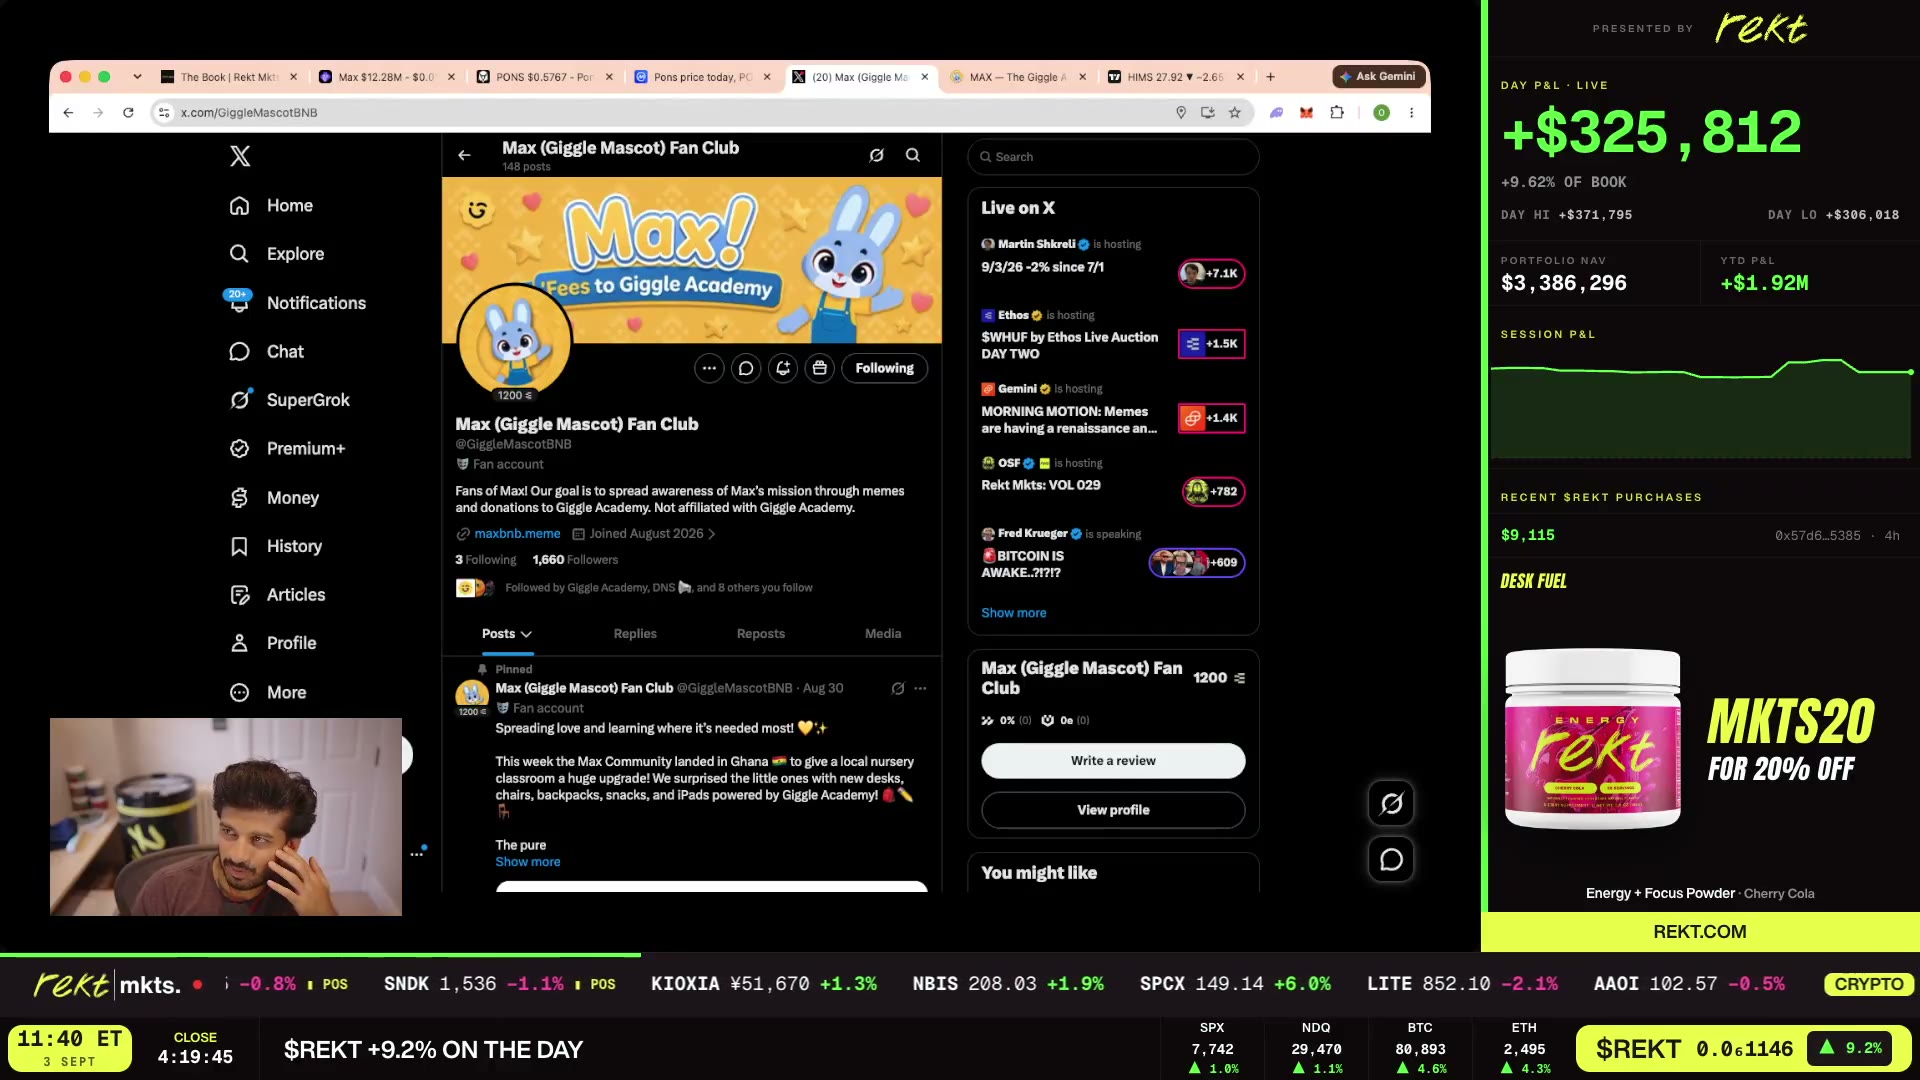The image size is (1920, 1080).
Task: Open the 1,660 Followers list
Action: [x=575, y=560]
